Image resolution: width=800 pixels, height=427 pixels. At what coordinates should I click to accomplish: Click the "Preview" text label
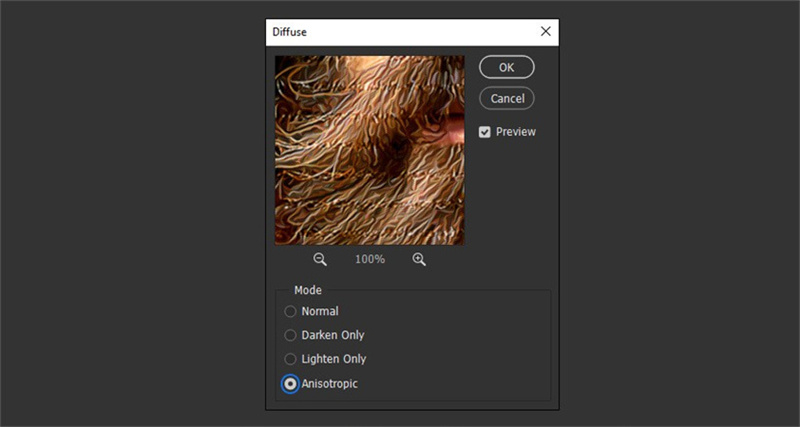(x=516, y=132)
